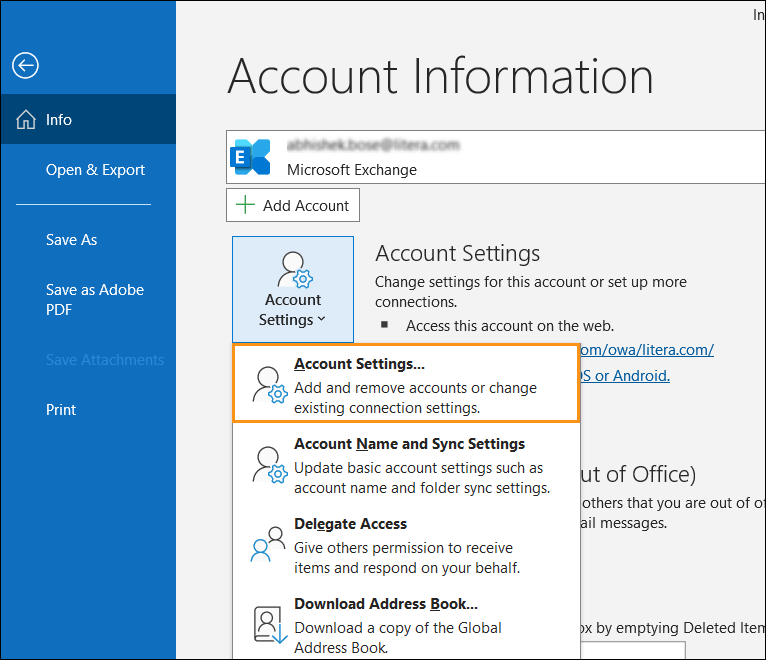Open the Open & Export section
The image size is (766, 660).
point(95,170)
